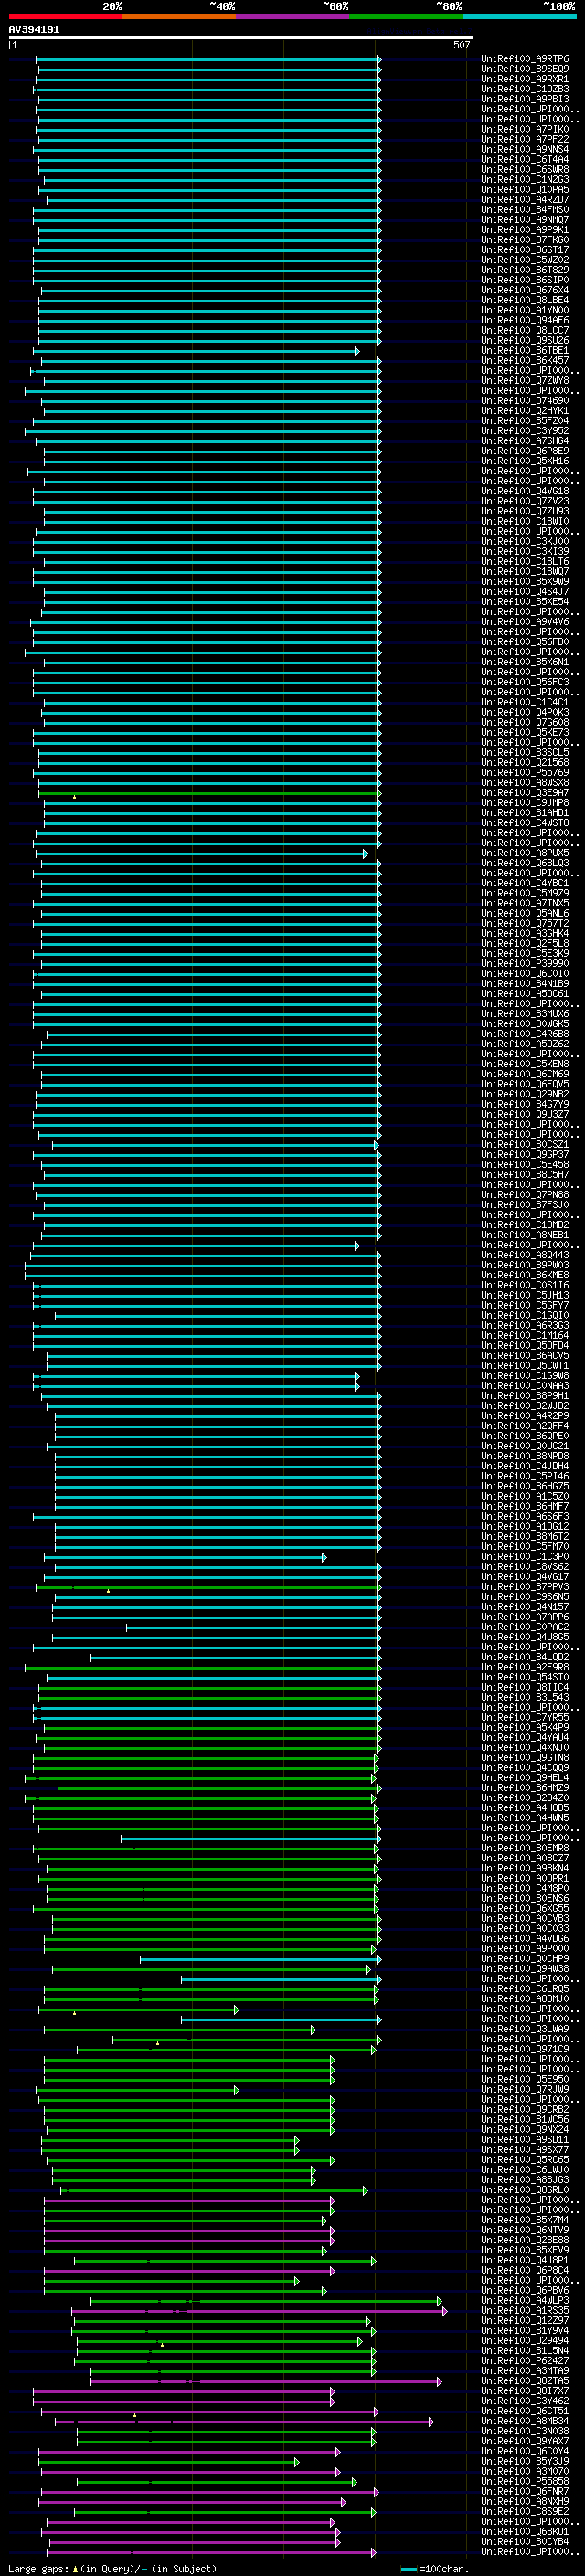Click the UniRef100_C1BMD2 entry
The height and width of the screenshot is (2576, 585).
pos(525,1225)
